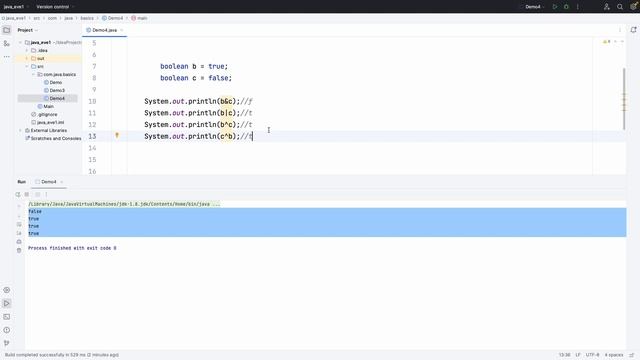Open the Terminal tool window icon

coord(7,317)
